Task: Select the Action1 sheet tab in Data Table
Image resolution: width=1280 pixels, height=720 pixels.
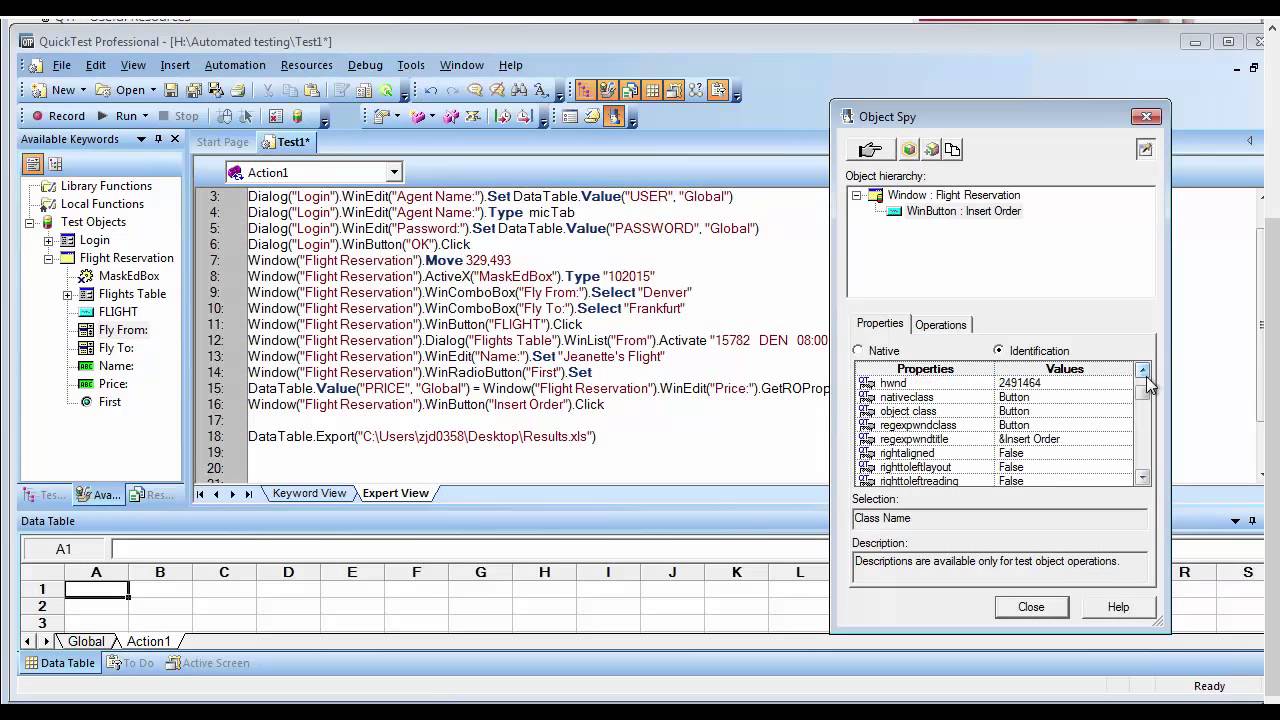Action: (148, 641)
